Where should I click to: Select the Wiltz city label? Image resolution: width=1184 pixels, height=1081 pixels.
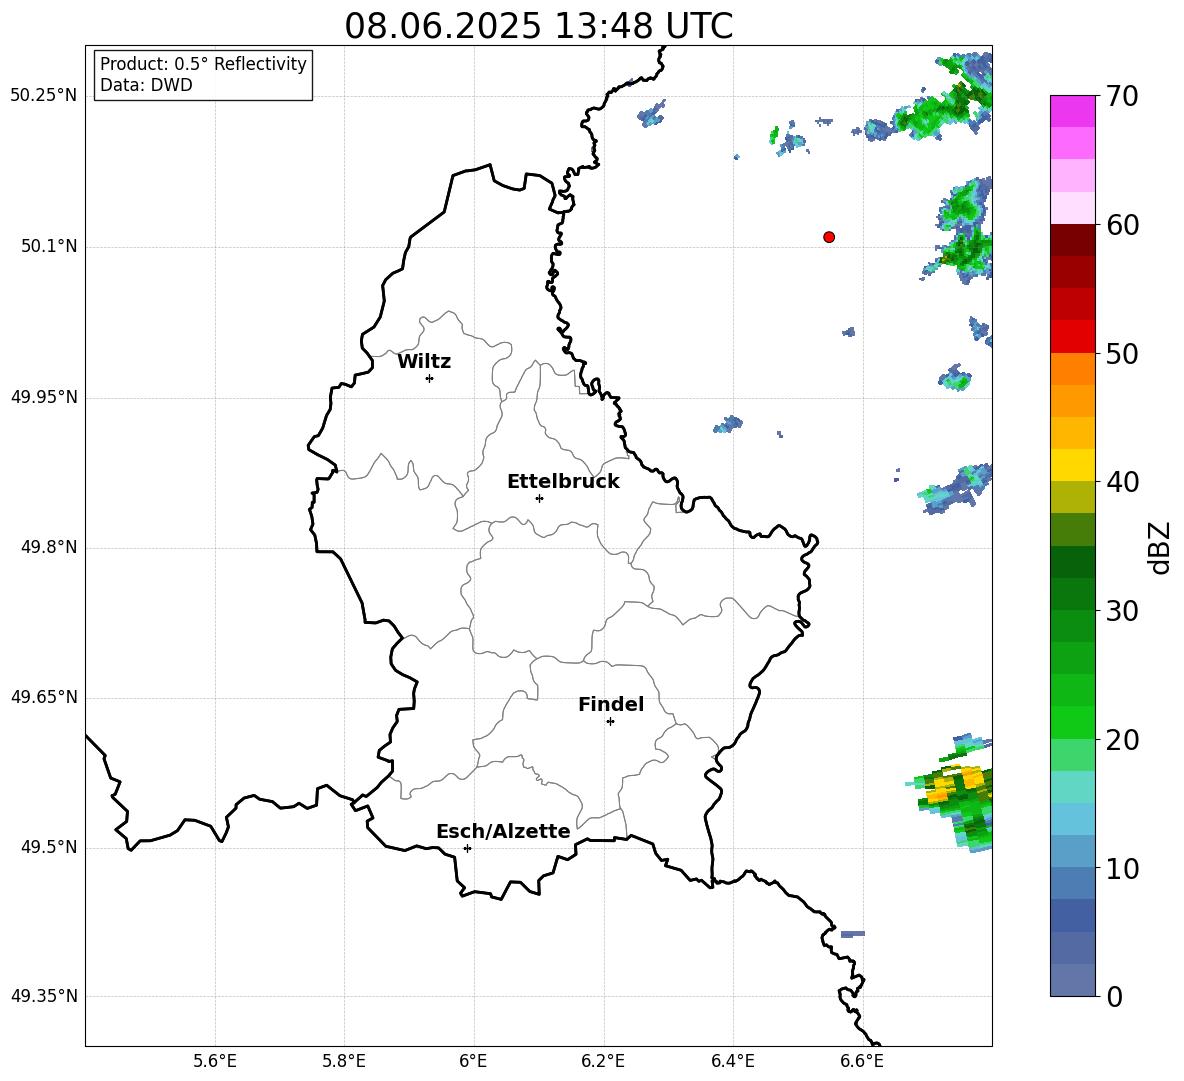424,362
